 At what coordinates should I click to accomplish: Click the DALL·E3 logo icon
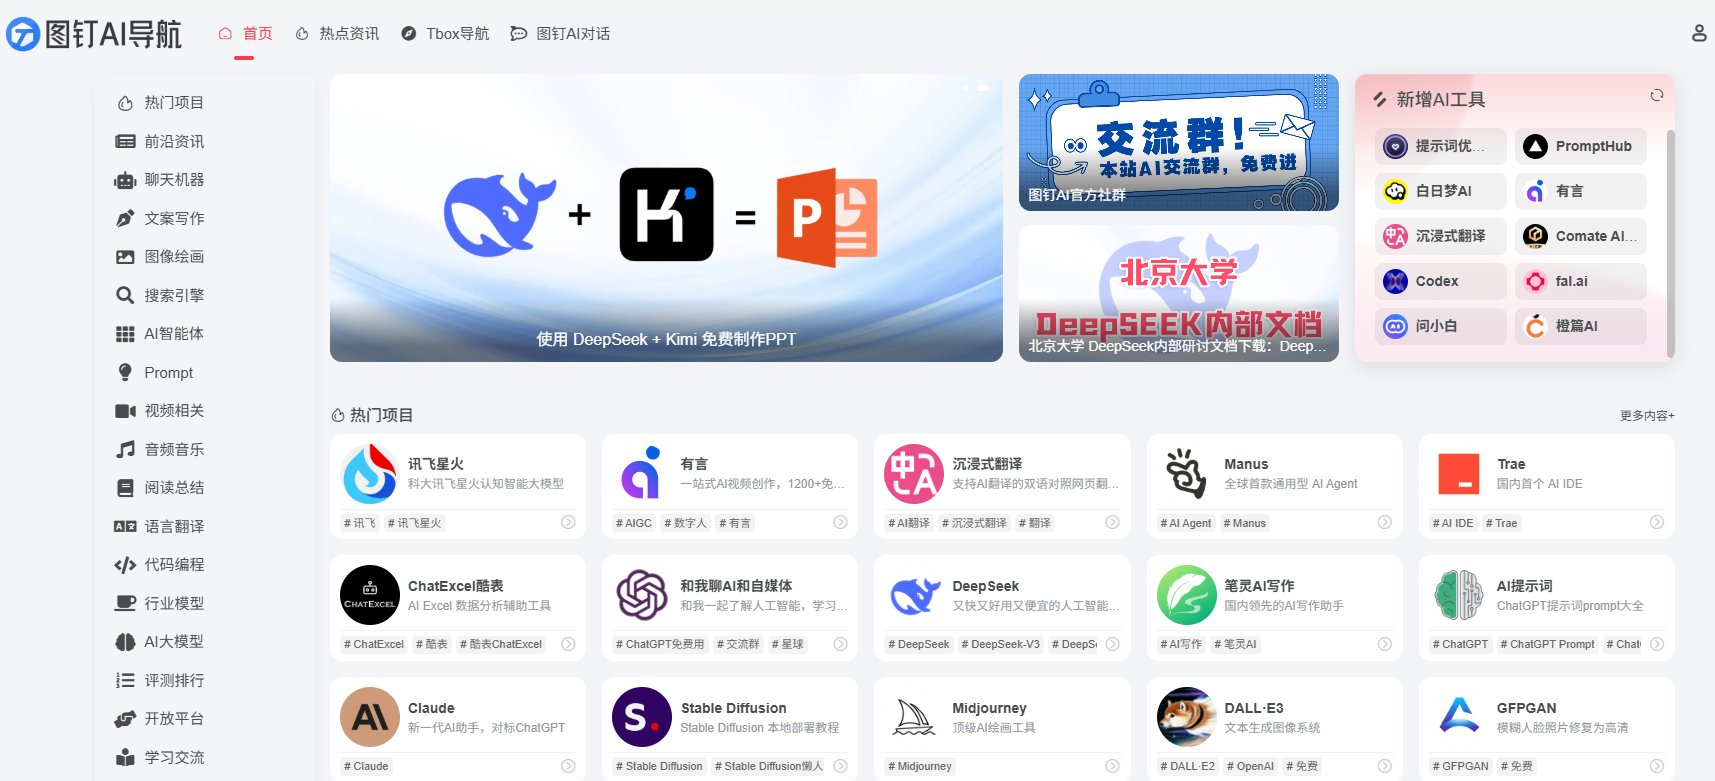(x=1186, y=717)
